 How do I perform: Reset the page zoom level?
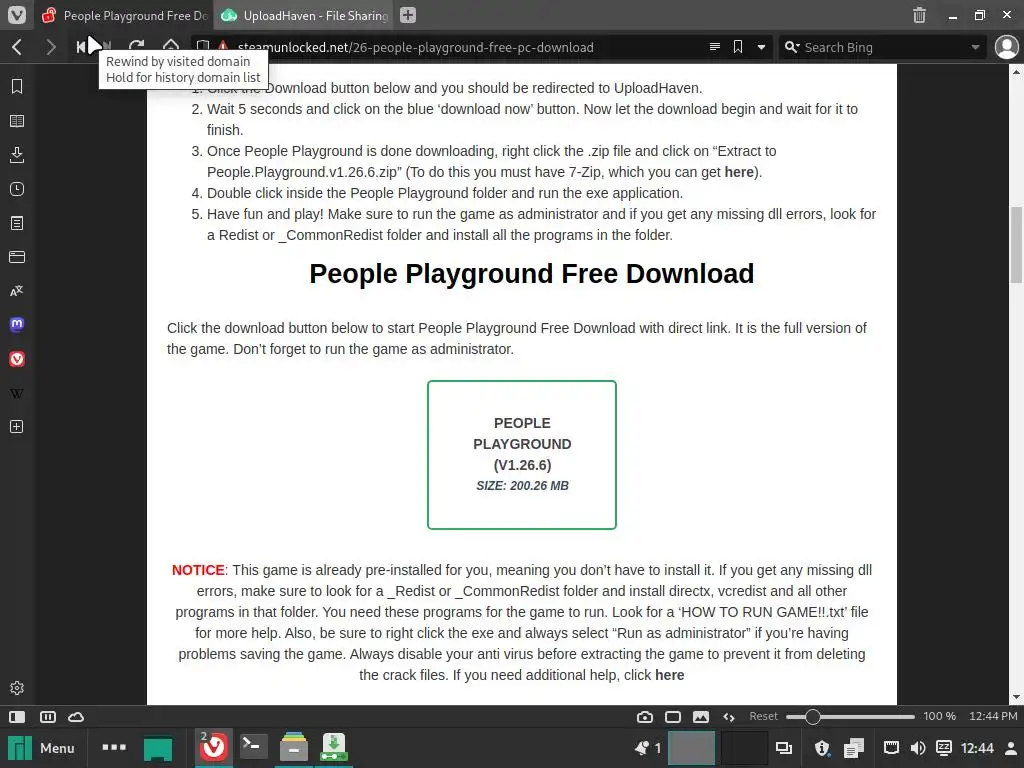[x=763, y=716]
